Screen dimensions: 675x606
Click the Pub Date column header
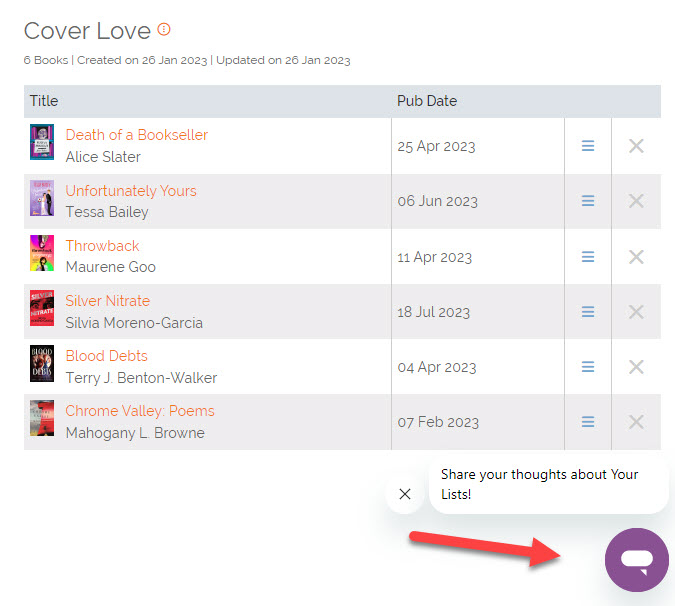click(x=427, y=101)
